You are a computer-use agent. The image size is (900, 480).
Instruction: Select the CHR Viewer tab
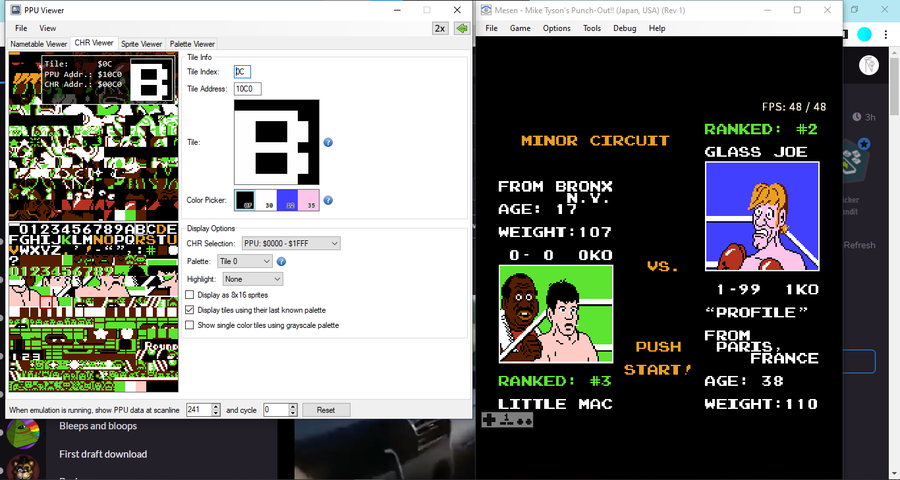tap(94, 43)
